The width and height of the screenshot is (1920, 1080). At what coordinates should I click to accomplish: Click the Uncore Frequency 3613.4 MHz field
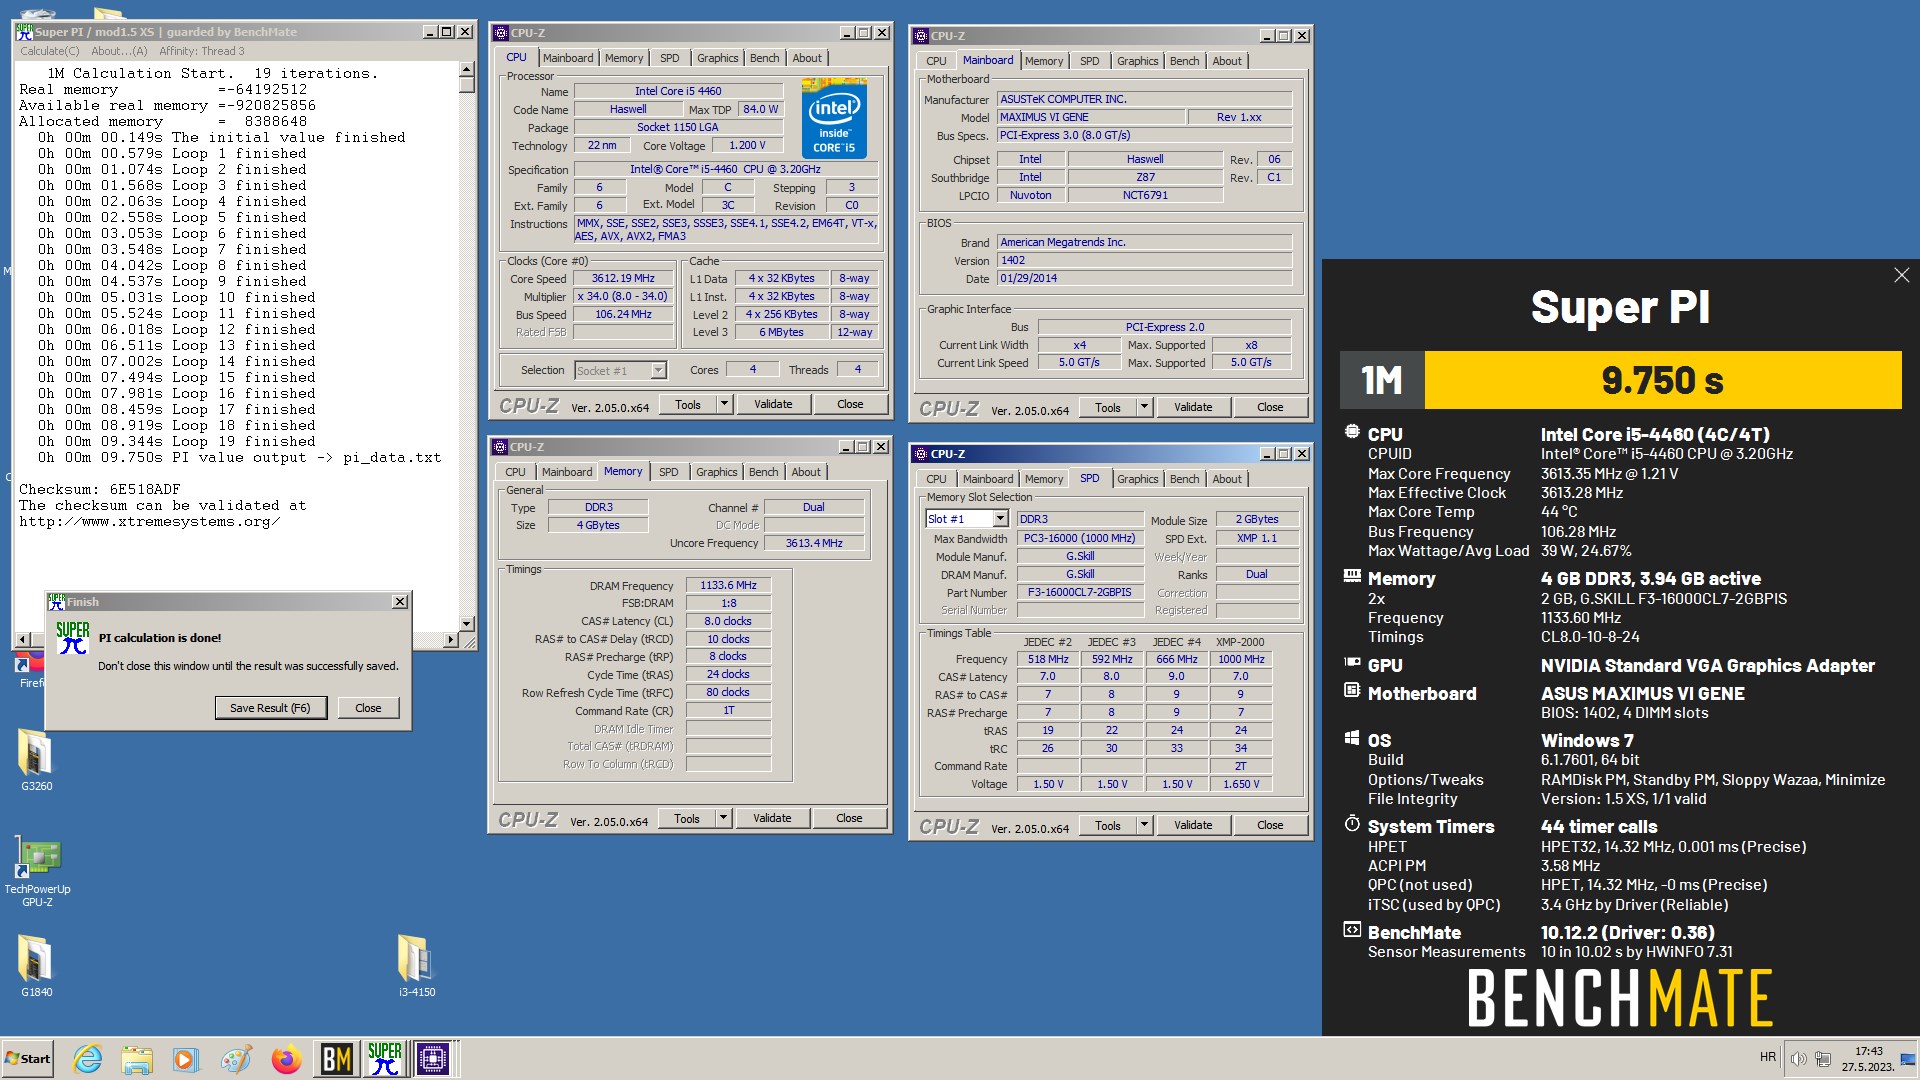(x=814, y=543)
